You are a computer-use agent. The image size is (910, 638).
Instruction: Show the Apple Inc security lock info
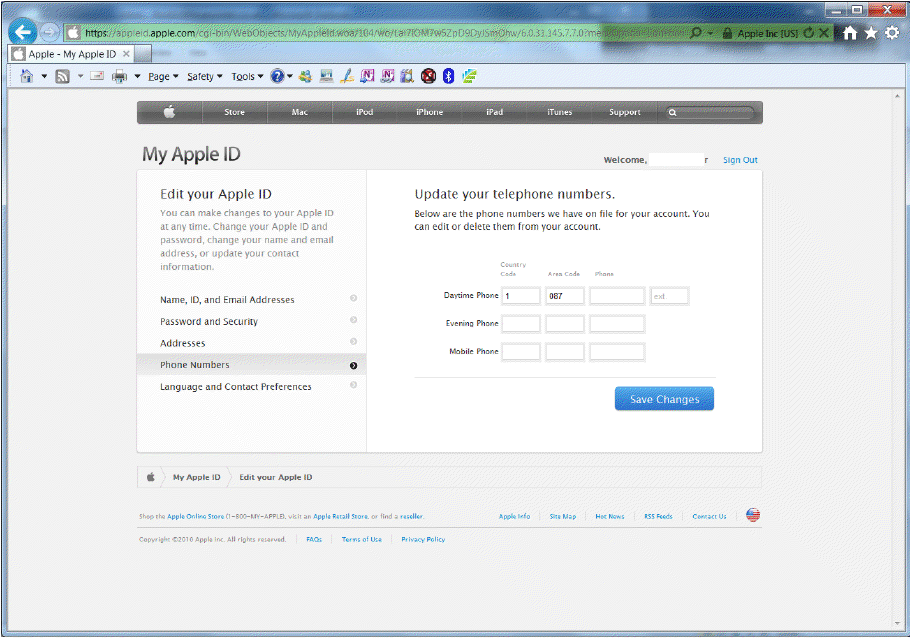tap(759, 33)
